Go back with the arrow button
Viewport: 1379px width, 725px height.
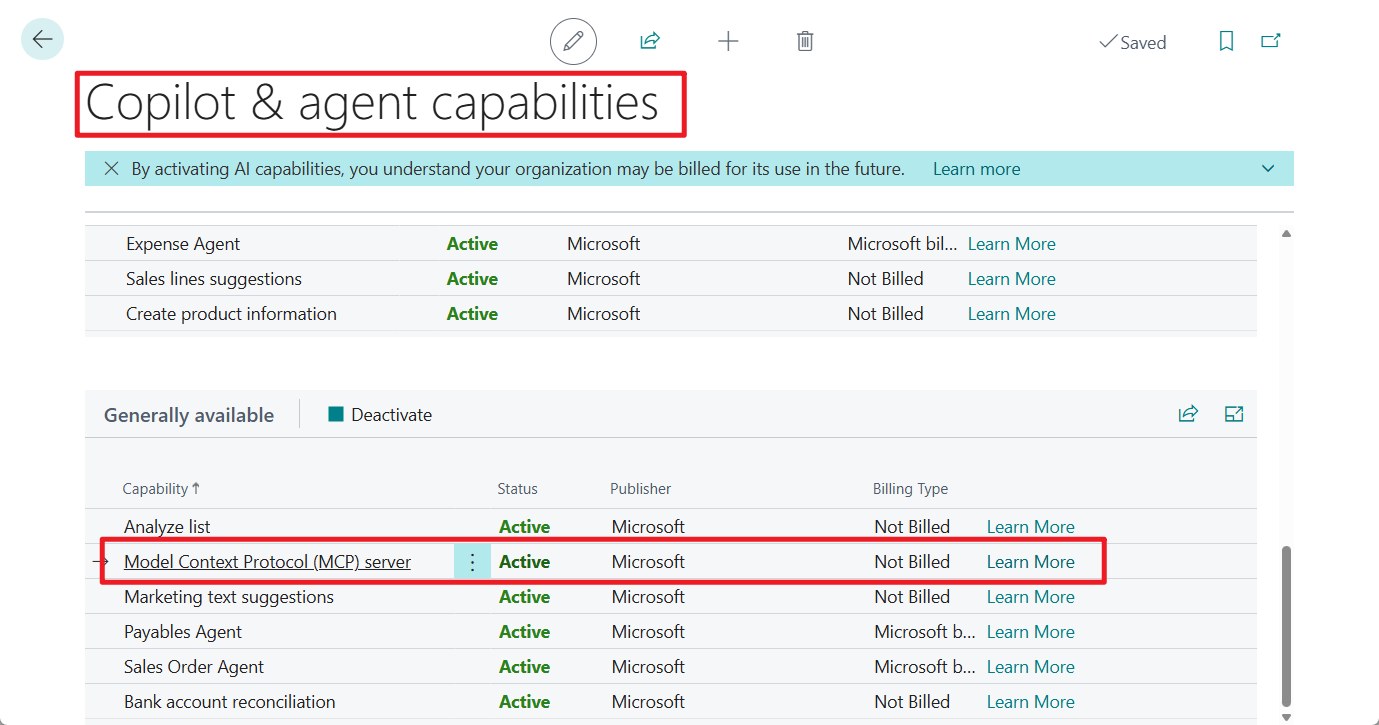click(42, 40)
